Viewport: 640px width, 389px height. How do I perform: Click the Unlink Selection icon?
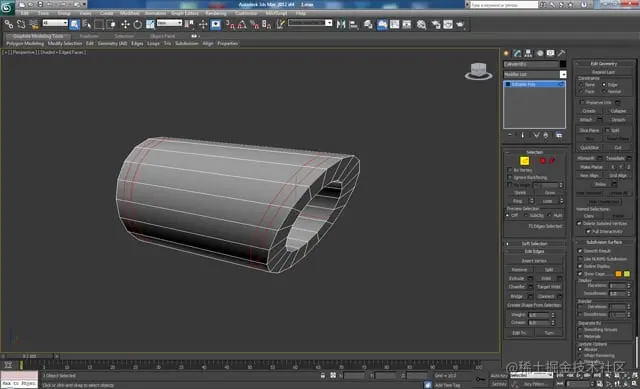[x=21, y=24]
